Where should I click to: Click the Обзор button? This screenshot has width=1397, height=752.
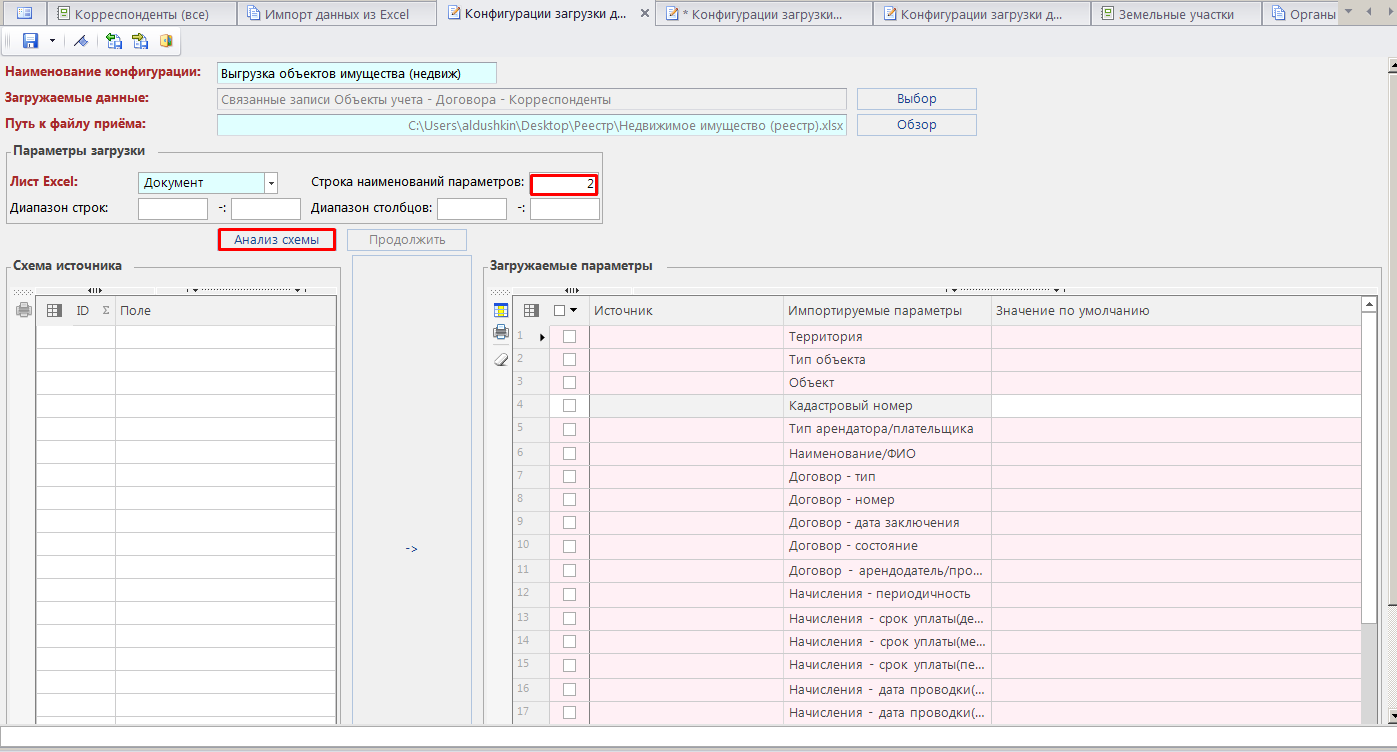coord(917,125)
